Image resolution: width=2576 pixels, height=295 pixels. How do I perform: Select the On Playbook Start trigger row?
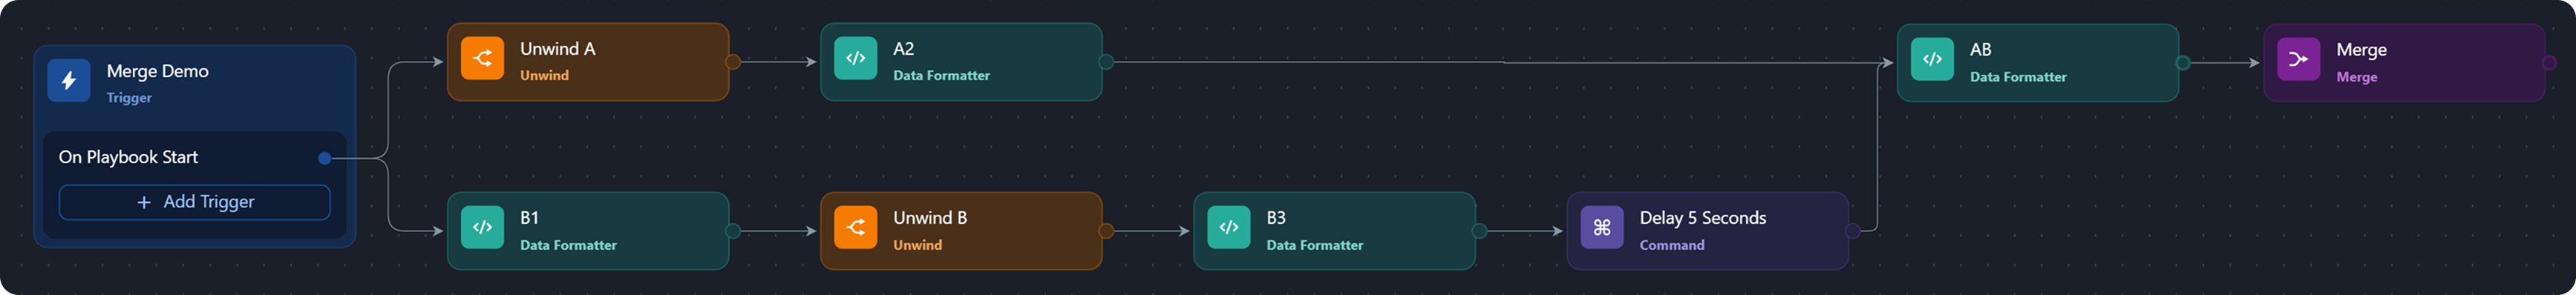[x=195, y=158]
